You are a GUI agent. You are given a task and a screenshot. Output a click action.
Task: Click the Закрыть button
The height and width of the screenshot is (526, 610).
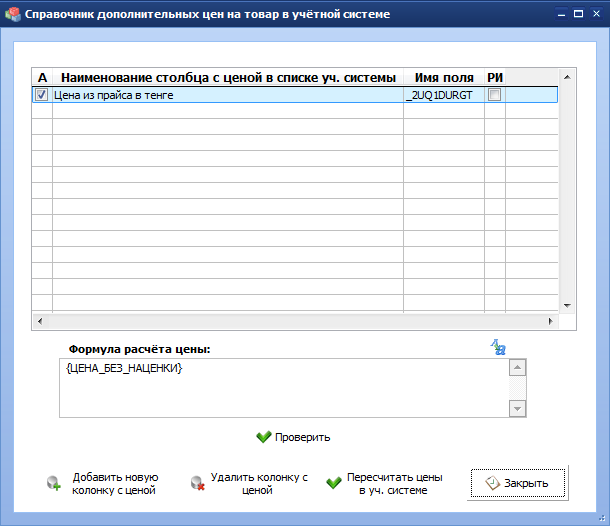coord(518,483)
